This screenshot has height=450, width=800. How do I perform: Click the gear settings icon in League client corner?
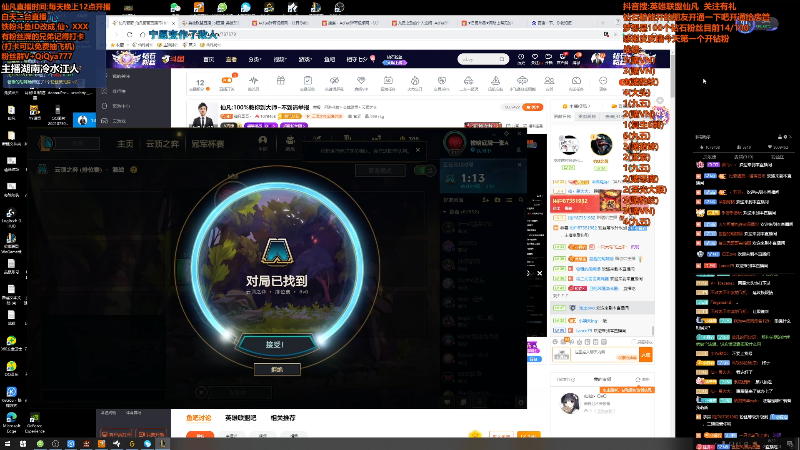(x=521, y=402)
